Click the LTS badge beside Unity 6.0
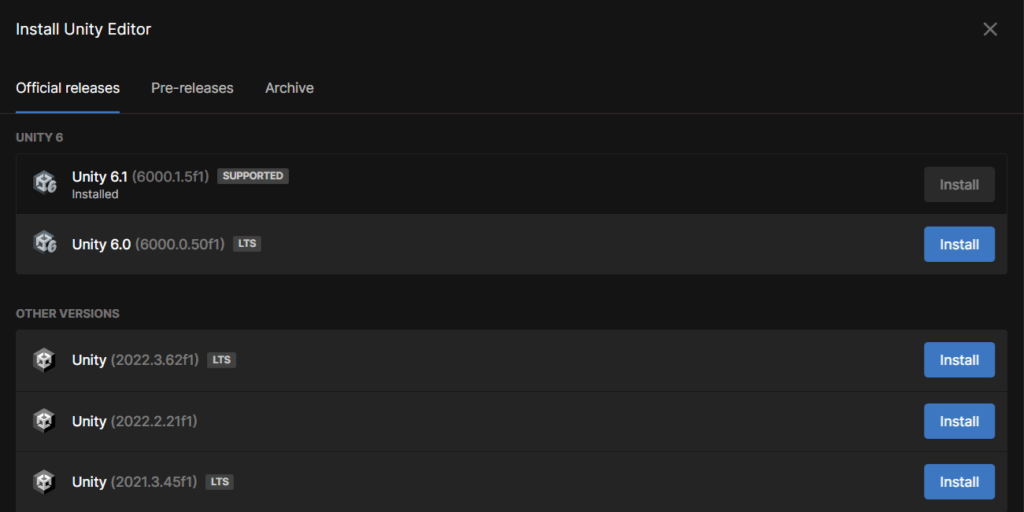The height and width of the screenshot is (512, 1024). 247,244
